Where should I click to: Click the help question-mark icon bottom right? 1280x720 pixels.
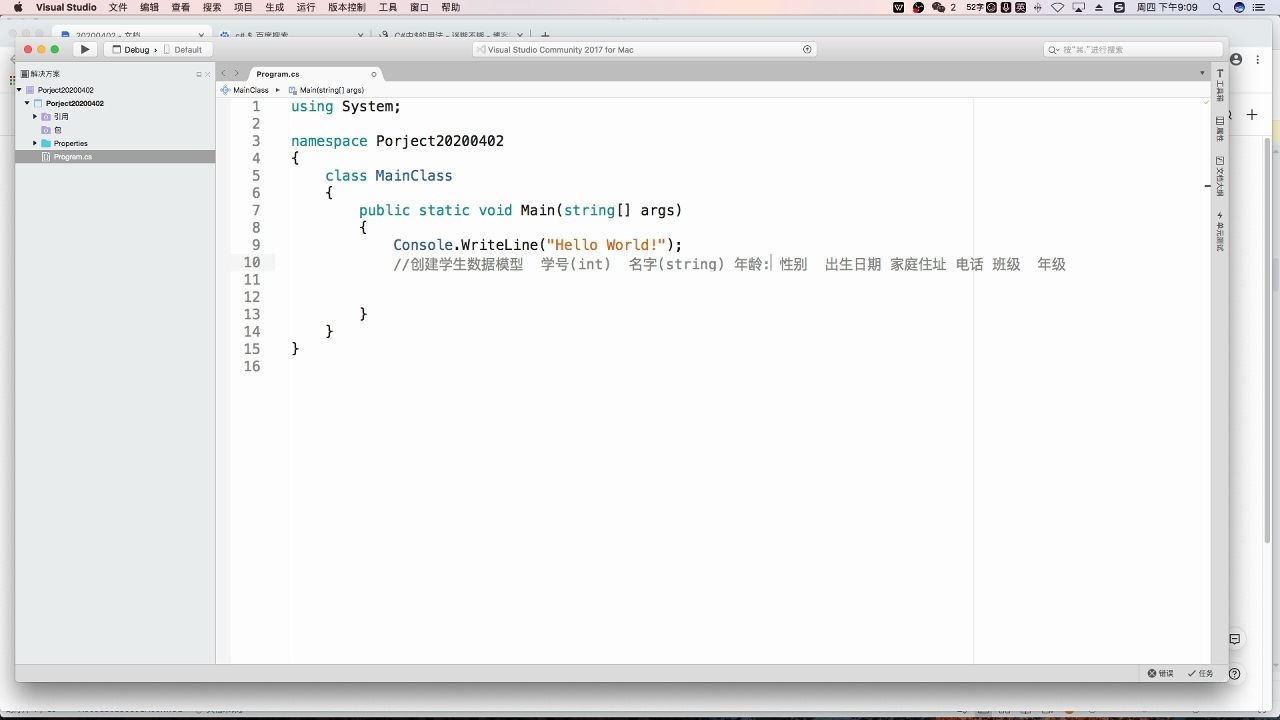[1234, 673]
